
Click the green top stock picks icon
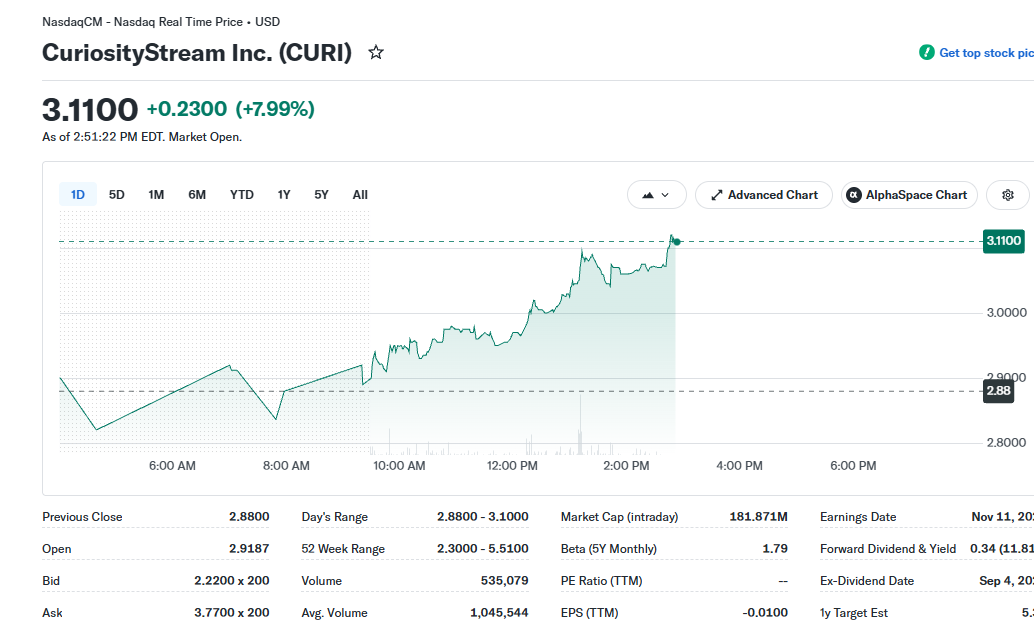click(927, 53)
